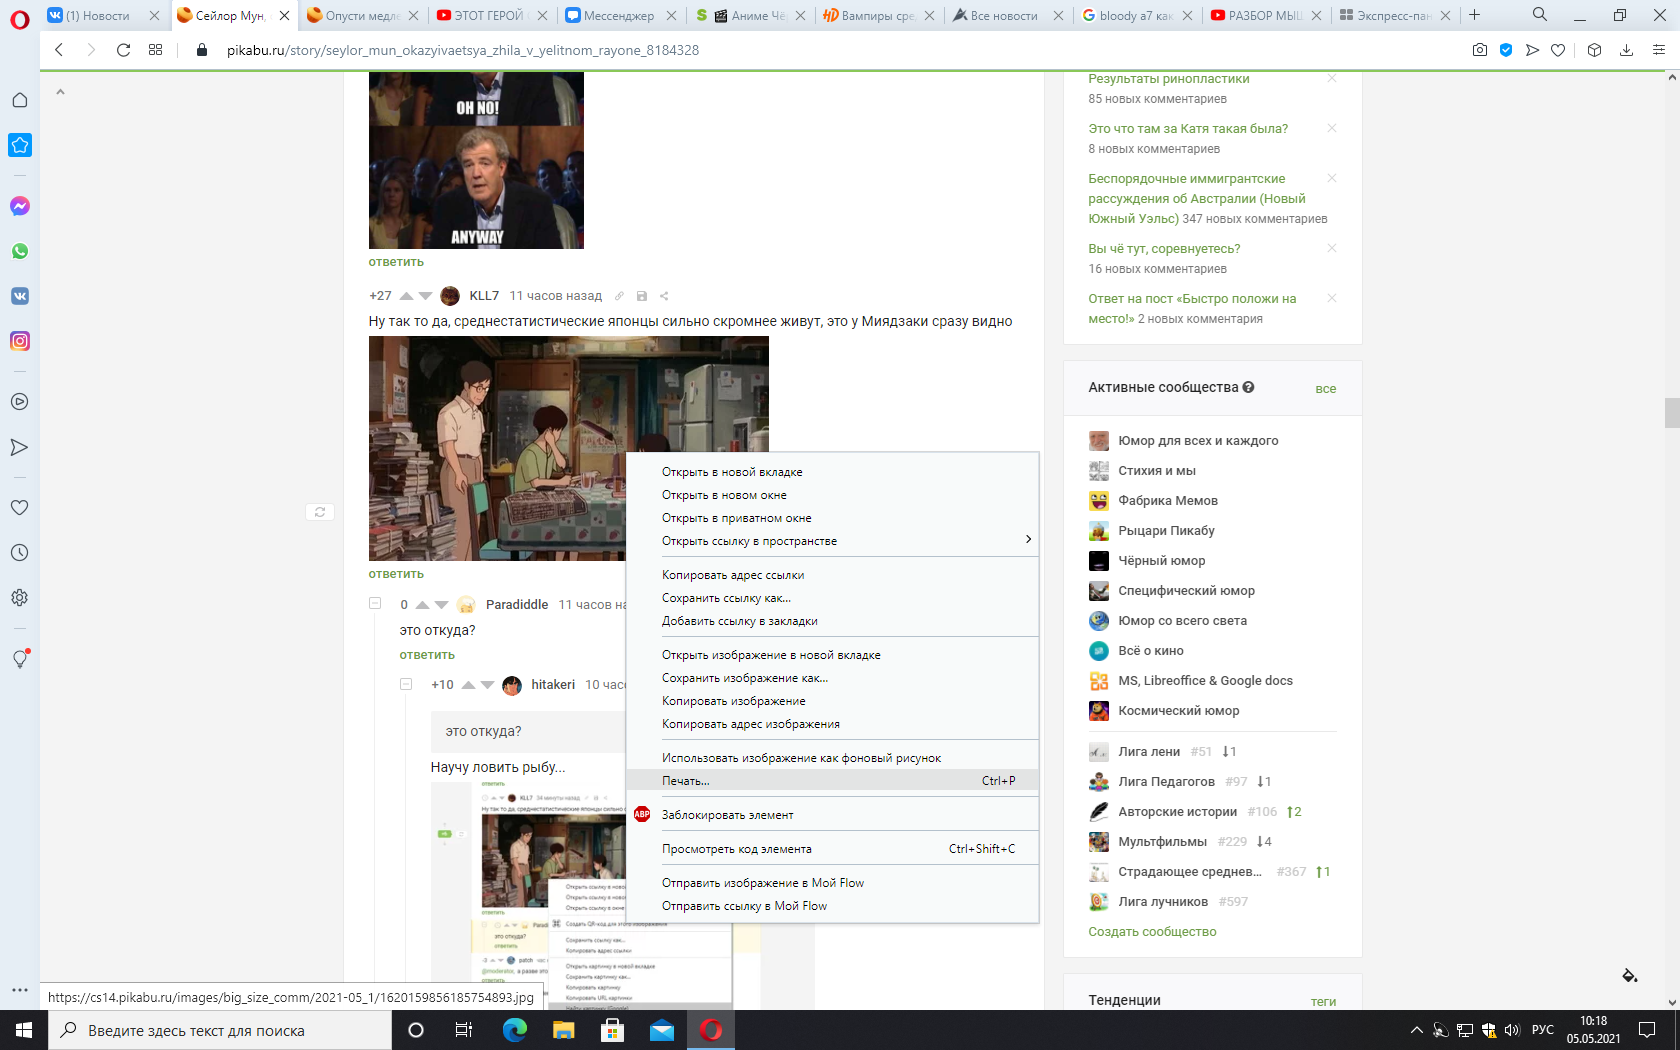The image size is (1680, 1050).
Task: Go back to the previous page
Action: click(x=59, y=50)
